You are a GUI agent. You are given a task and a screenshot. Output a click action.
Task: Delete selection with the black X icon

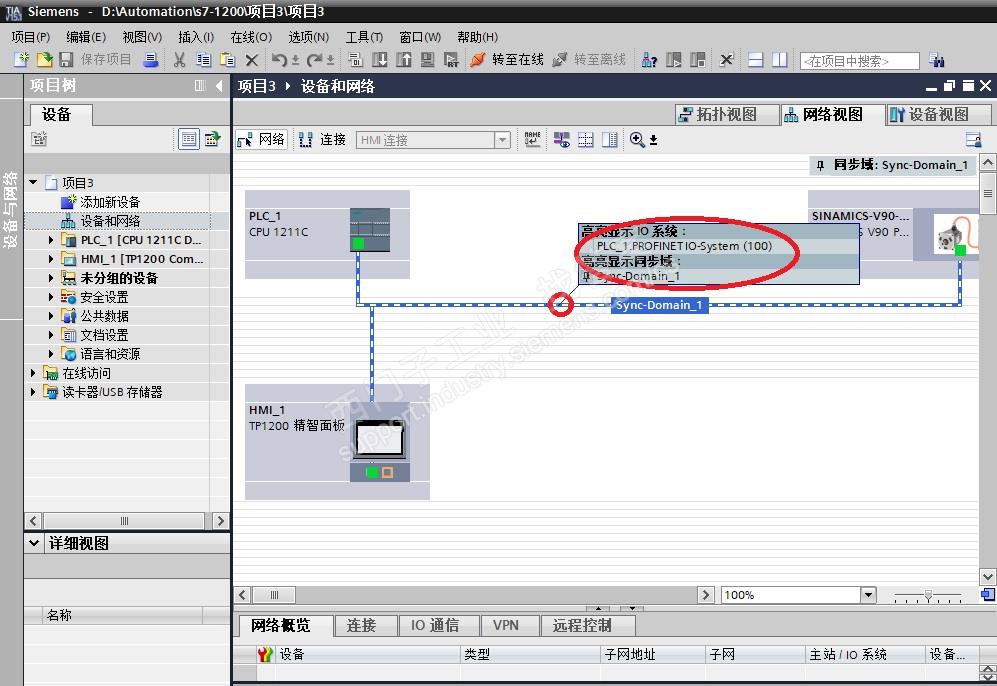[x=252, y=60]
